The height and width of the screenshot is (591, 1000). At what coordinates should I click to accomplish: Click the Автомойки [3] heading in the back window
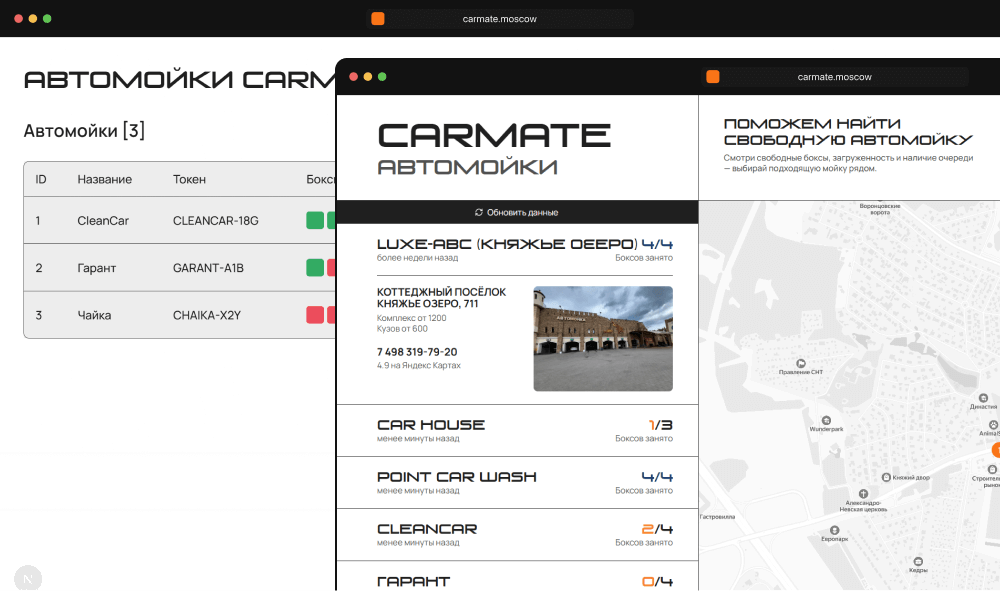[x=84, y=131]
